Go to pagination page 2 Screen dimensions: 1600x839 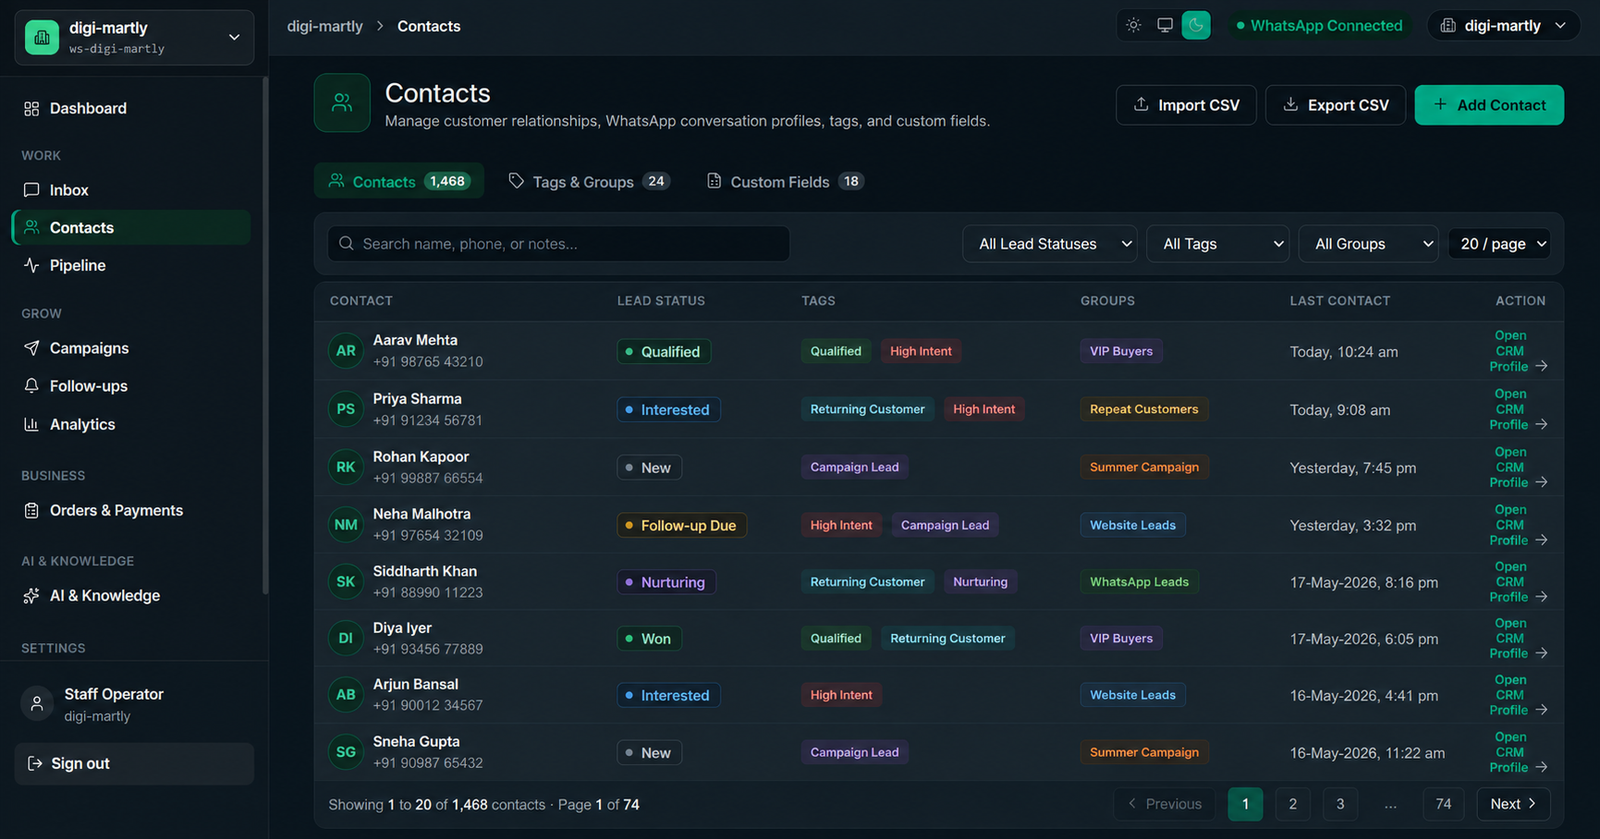pos(1293,804)
